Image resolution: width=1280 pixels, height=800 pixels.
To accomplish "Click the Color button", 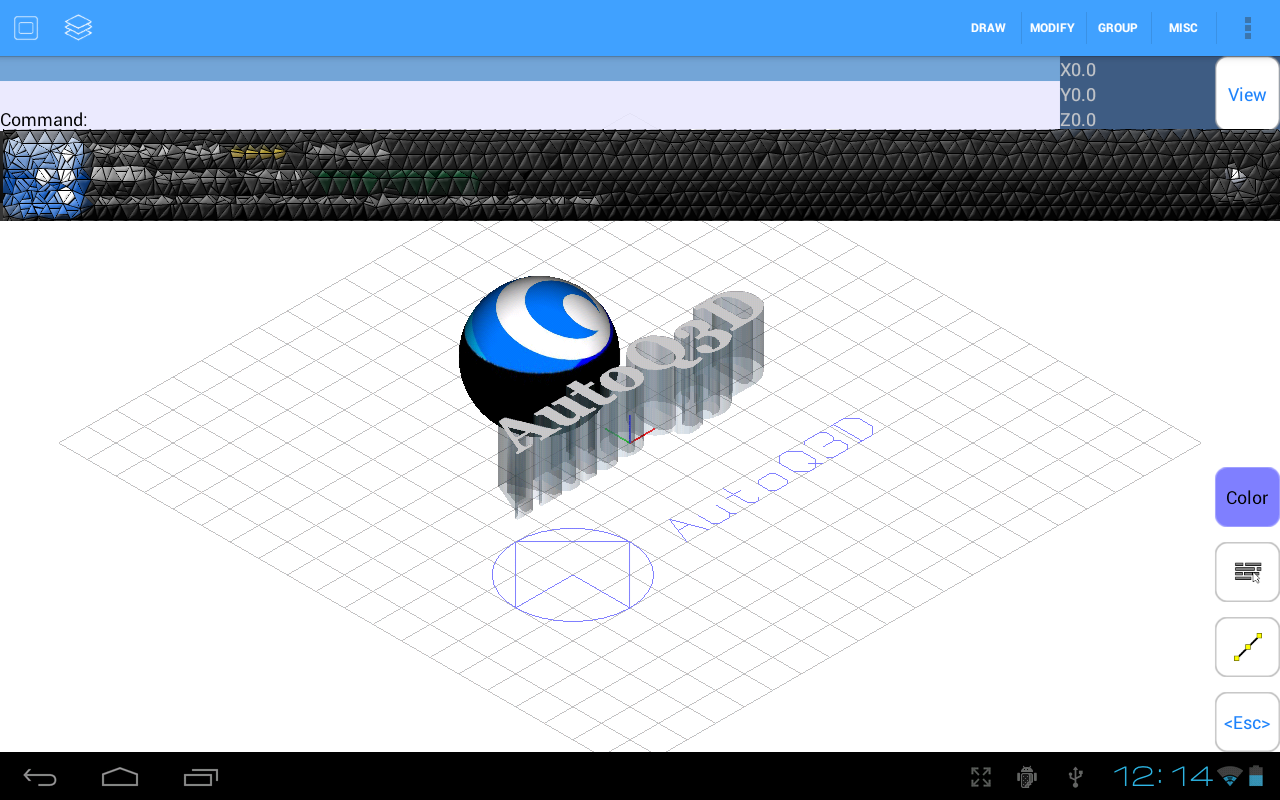I will pos(1247,497).
